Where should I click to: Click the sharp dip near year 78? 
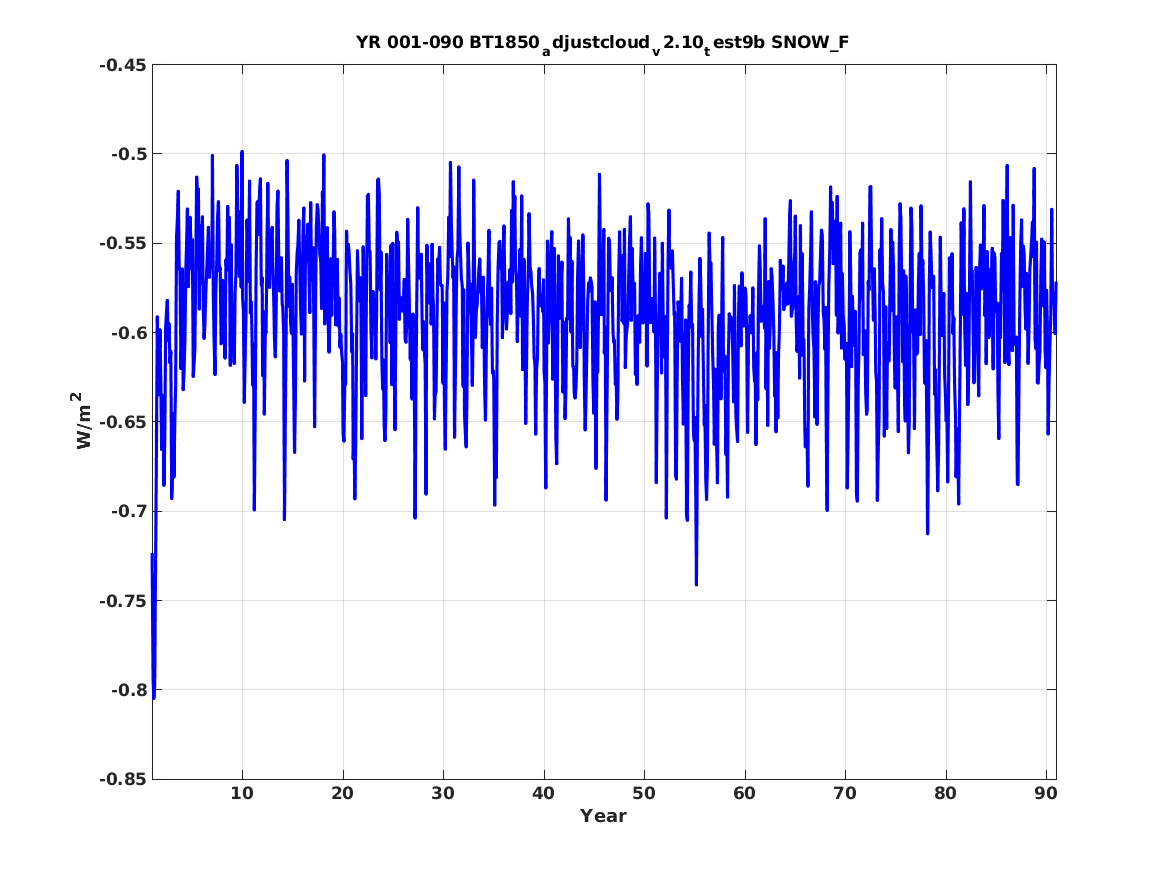927,533
